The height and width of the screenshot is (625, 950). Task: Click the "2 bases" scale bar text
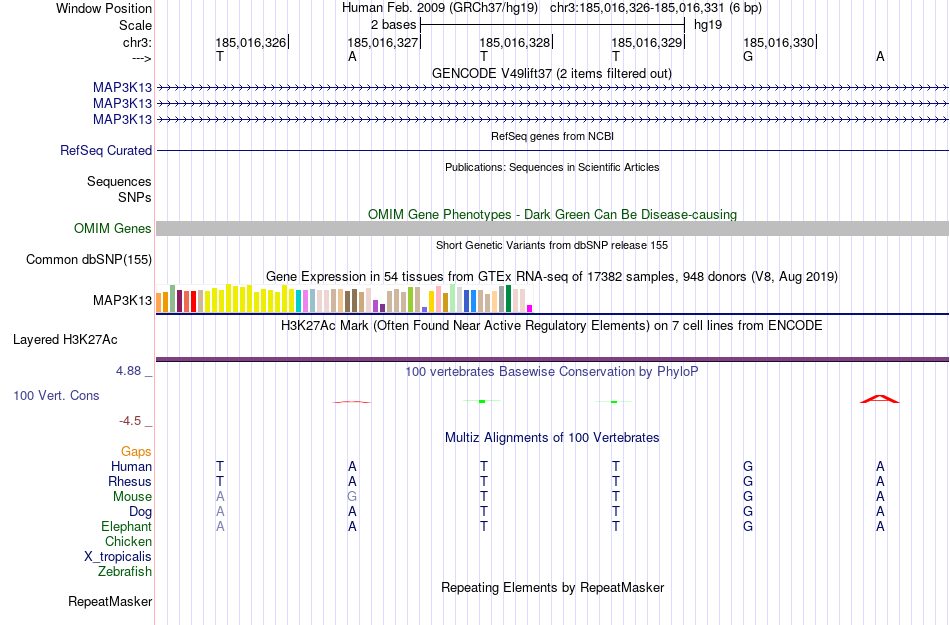(x=394, y=25)
